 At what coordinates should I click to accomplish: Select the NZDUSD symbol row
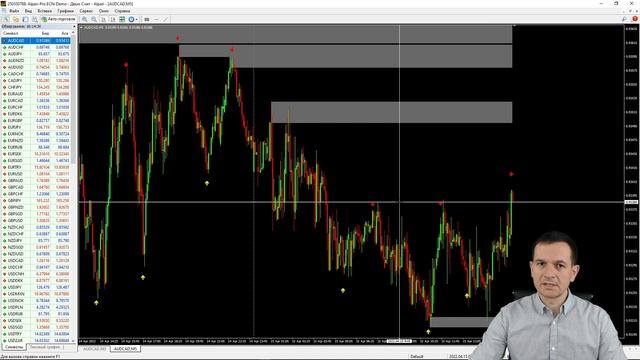coord(36,254)
